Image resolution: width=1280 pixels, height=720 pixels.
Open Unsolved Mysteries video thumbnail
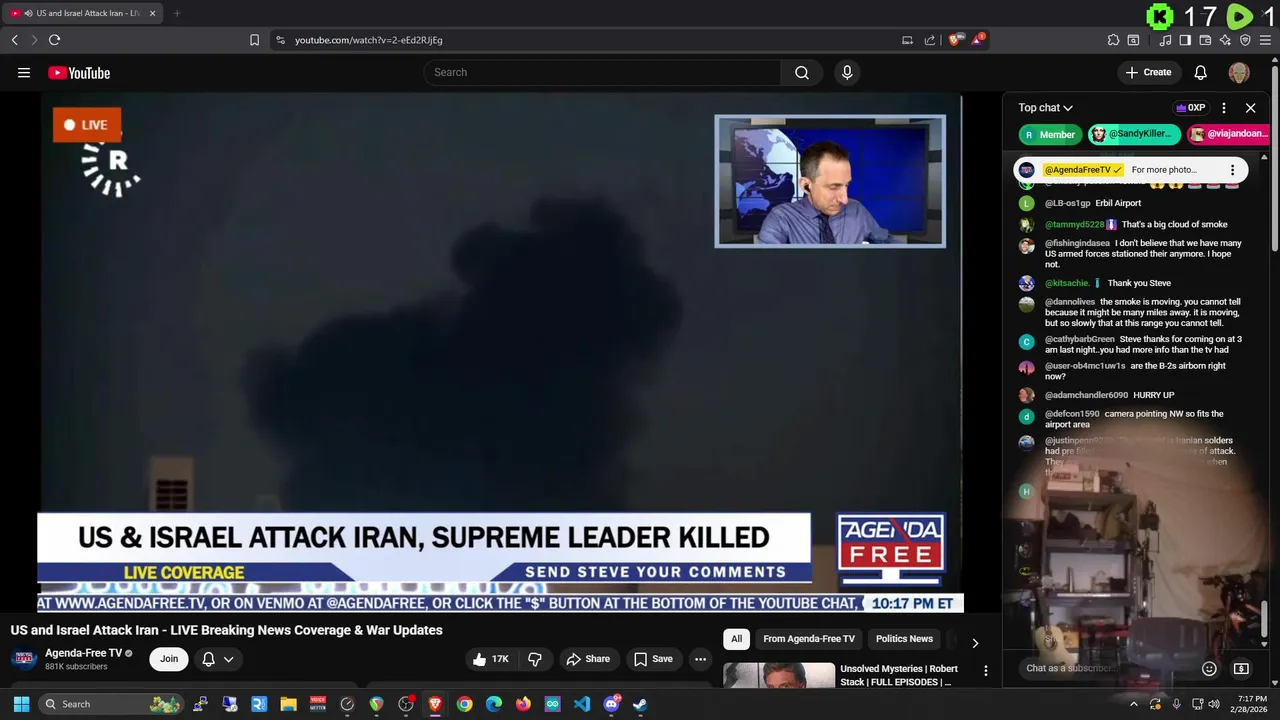tap(779, 675)
